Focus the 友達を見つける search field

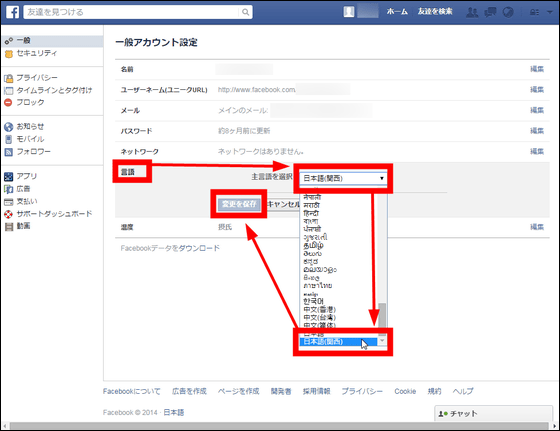click(131, 12)
